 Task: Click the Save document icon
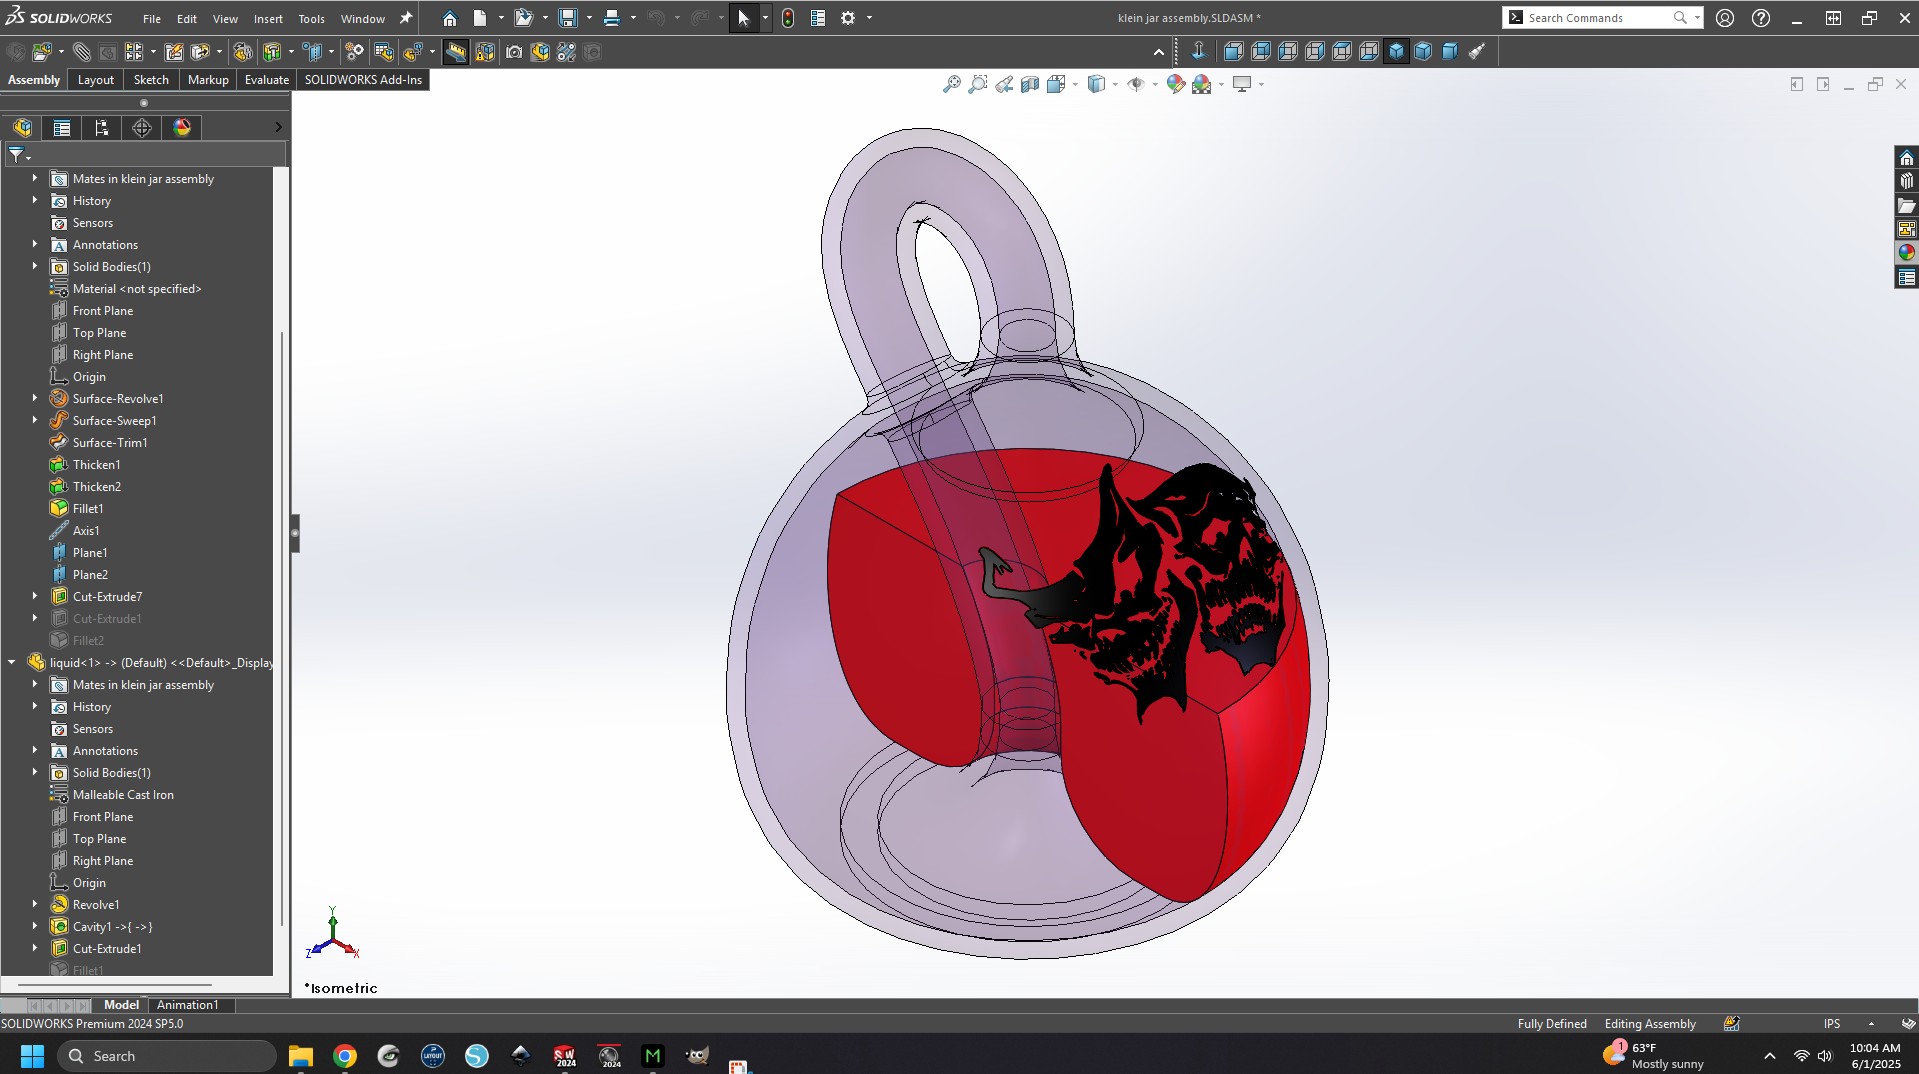tap(567, 18)
